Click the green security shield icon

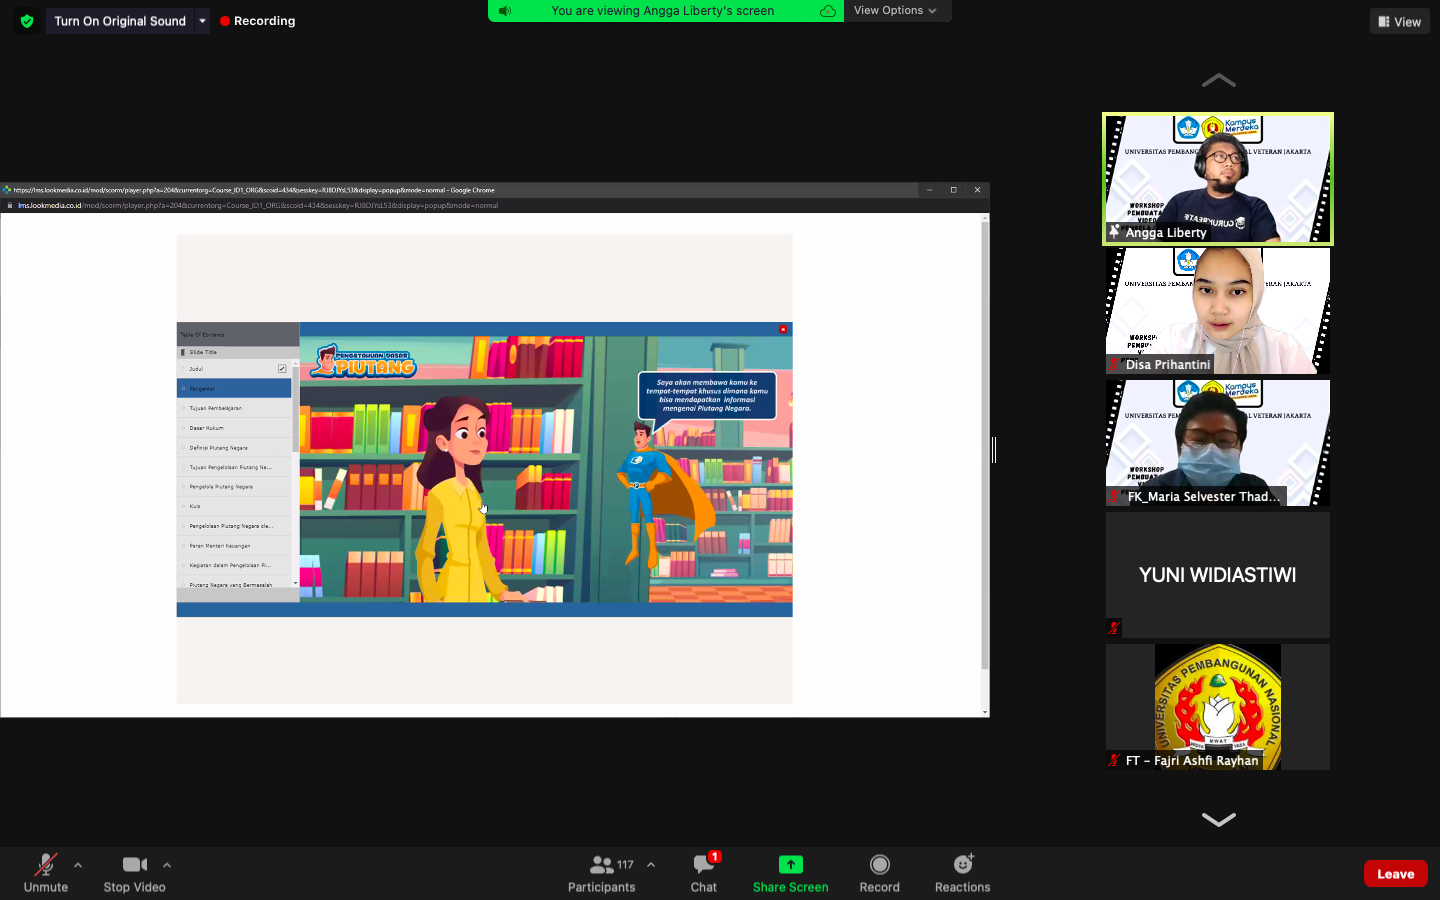tap(27, 20)
